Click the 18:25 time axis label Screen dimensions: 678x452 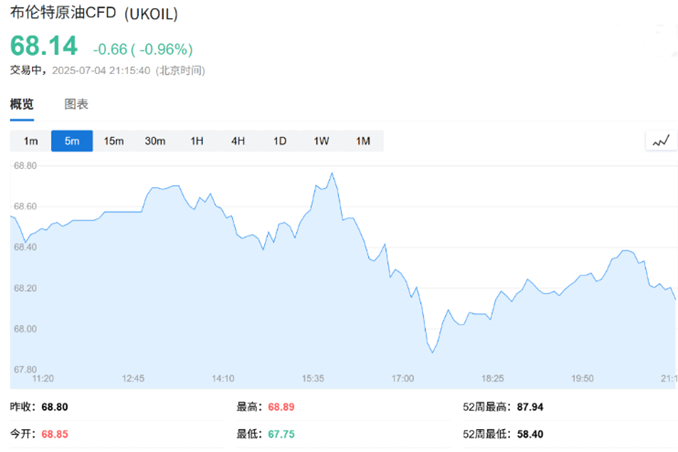(x=493, y=378)
